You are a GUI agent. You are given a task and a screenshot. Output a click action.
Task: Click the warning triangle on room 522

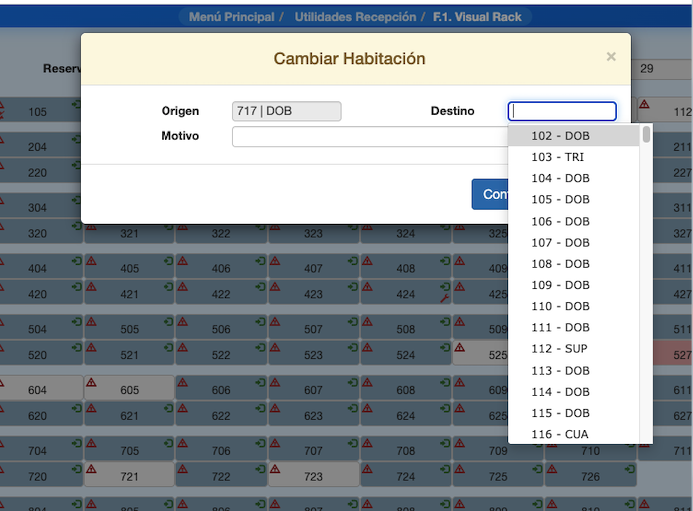click(183, 347)
